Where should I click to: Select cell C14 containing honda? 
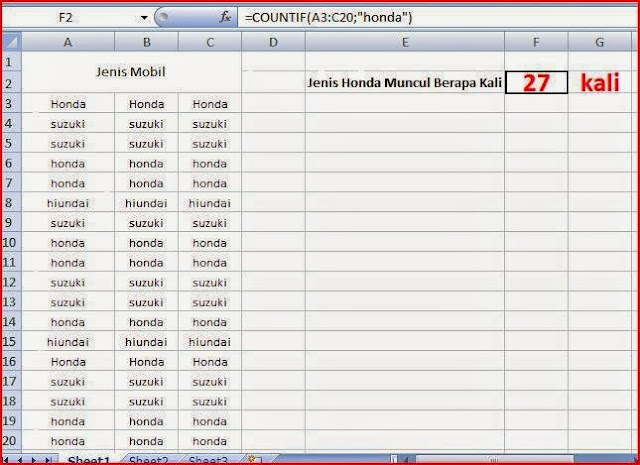210,322
